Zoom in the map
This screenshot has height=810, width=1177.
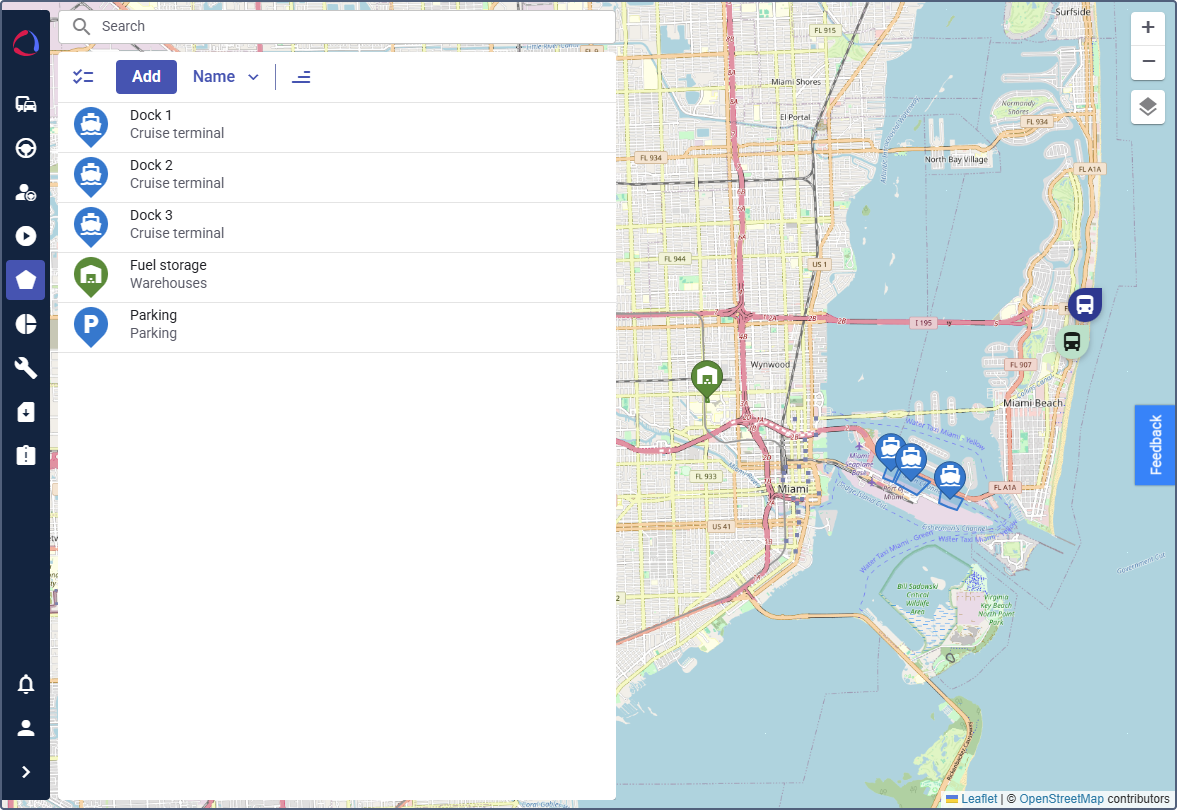point(1148,29)
